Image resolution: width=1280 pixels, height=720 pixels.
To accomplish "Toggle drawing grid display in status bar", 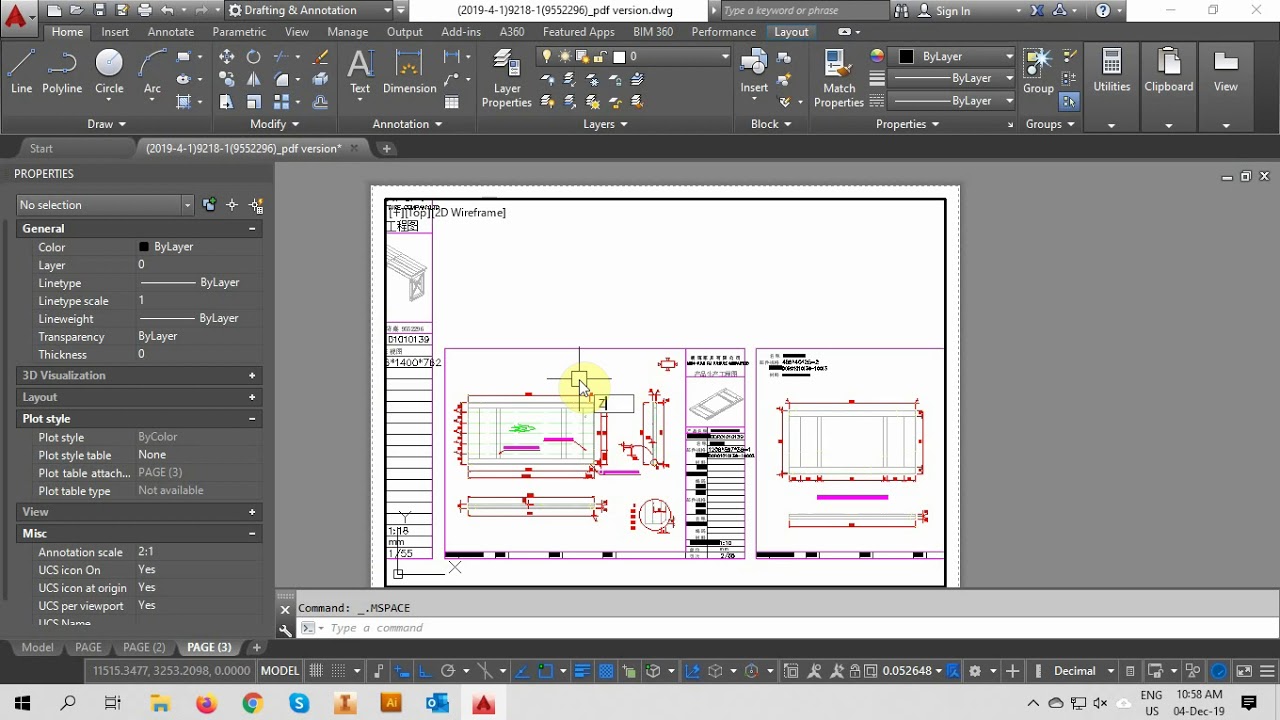I will (316, 671).
